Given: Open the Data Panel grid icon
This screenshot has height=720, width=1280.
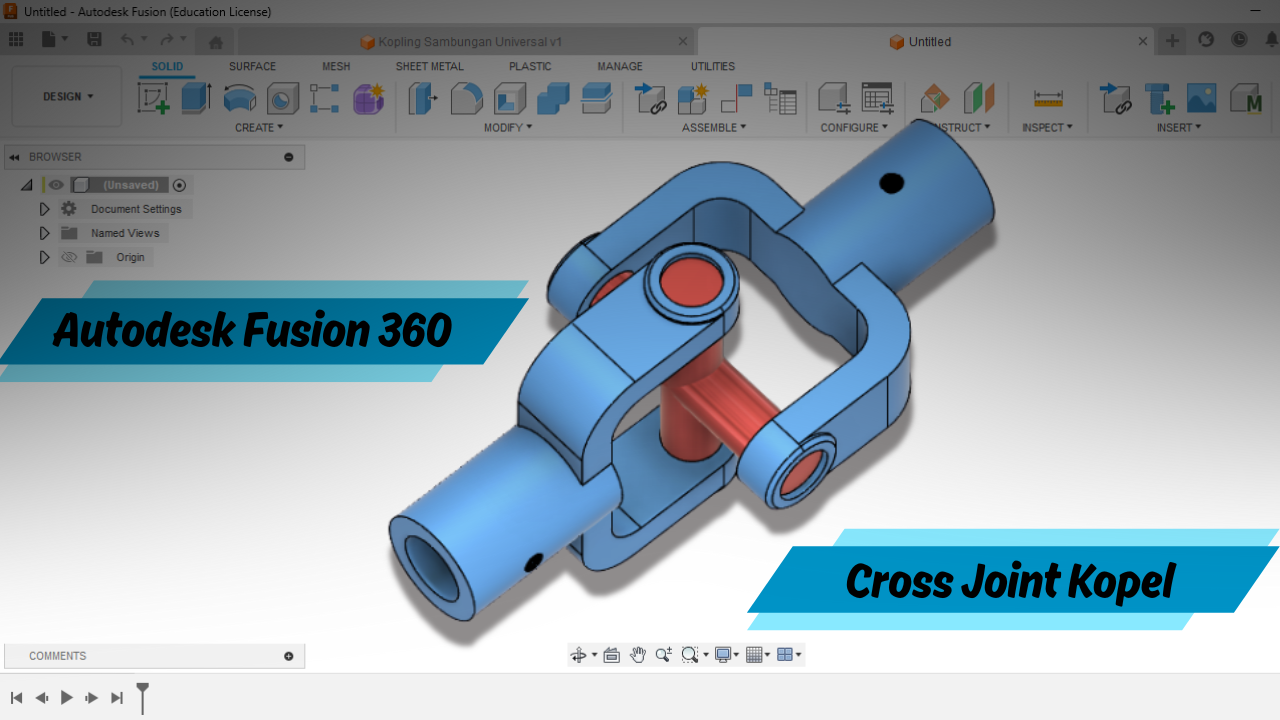Looking at the screenshot, I should [16, 40].
